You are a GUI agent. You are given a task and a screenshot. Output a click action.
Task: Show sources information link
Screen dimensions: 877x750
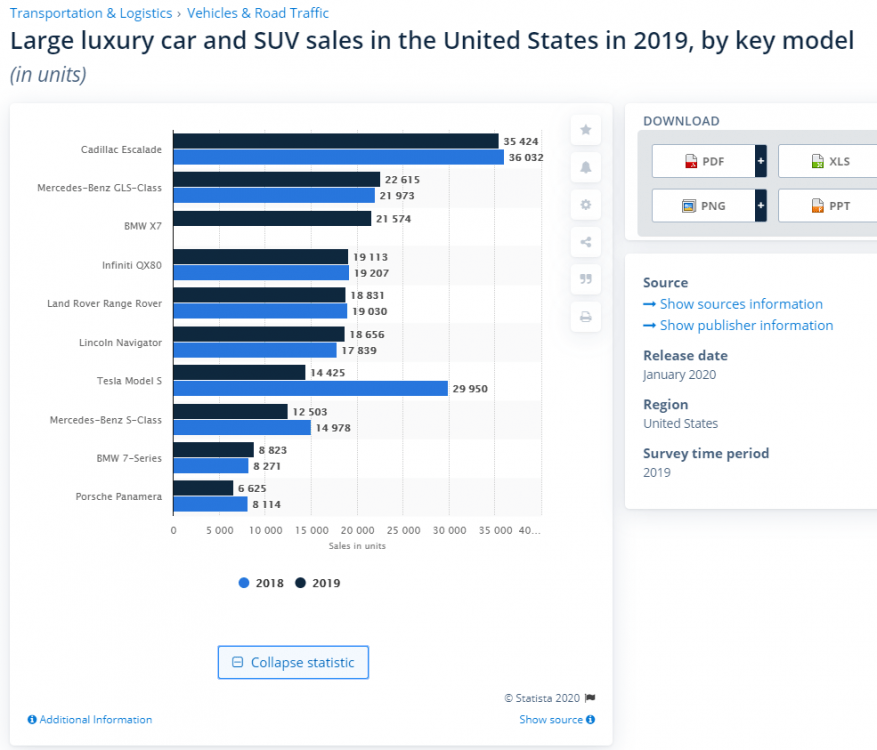coord(740,304)
